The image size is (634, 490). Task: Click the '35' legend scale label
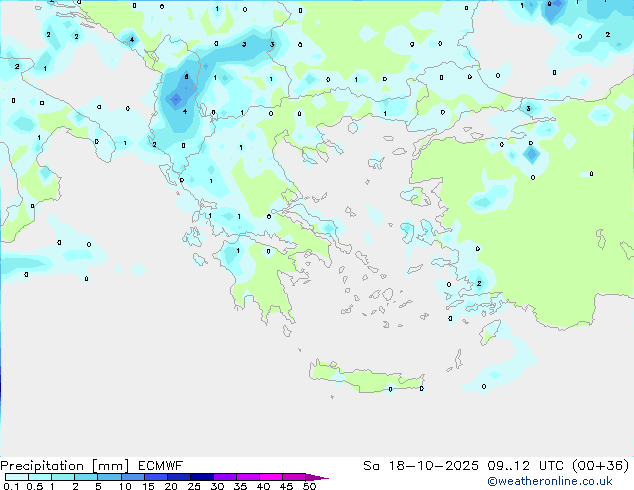[240, 486]
